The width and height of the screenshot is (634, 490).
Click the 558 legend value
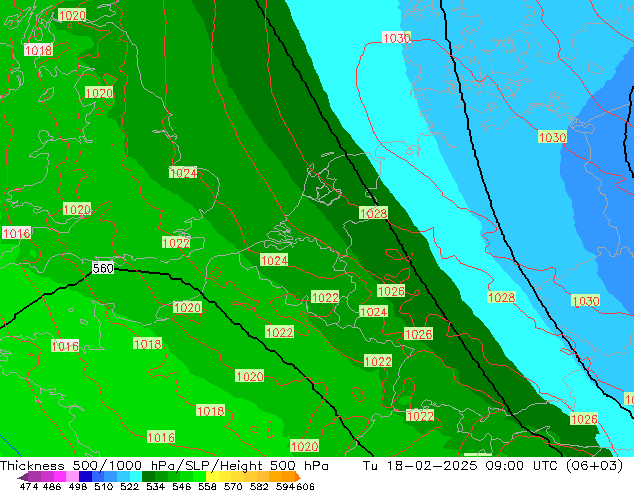click(x=207, y=486)
